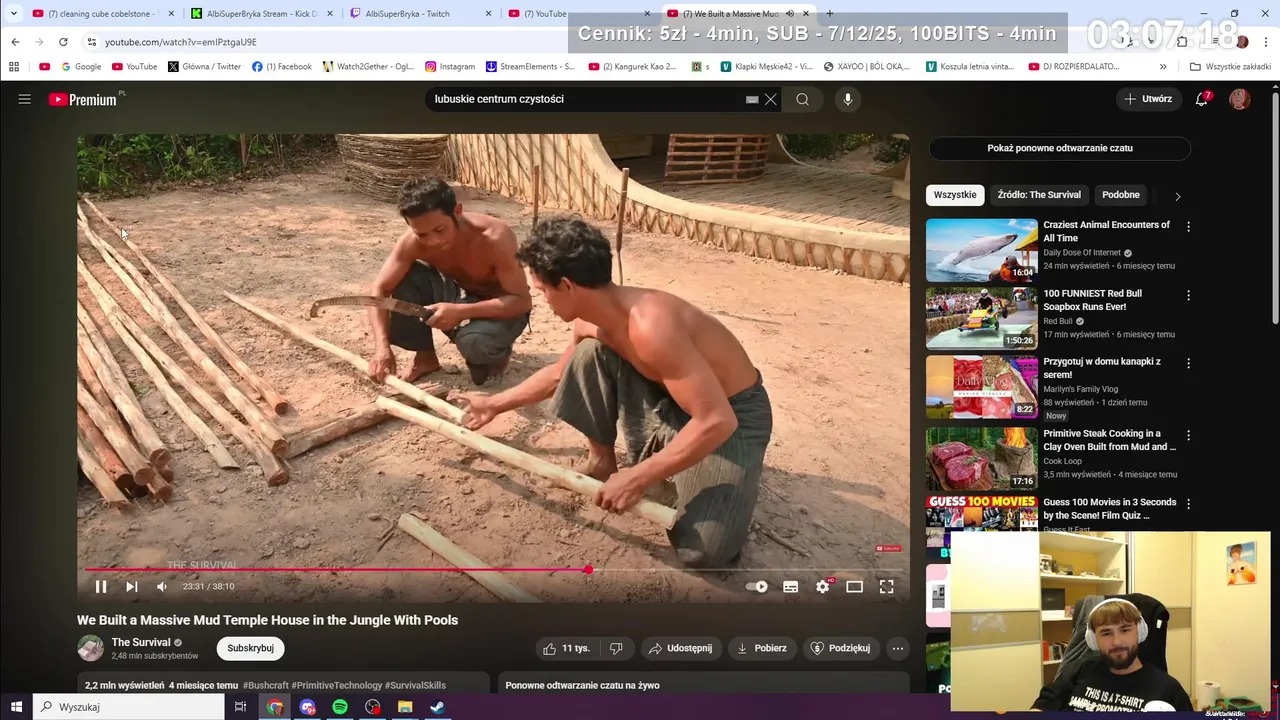
Task: Click the #Bushcraft hashtag
Action: pyautogui.click(x=266, y=686)
